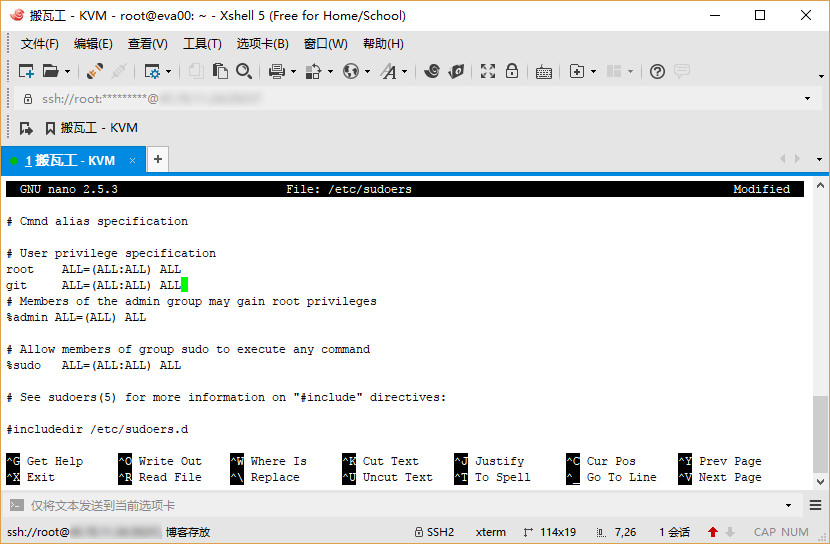Click the Print icon in toolbar

click(277, 71)
